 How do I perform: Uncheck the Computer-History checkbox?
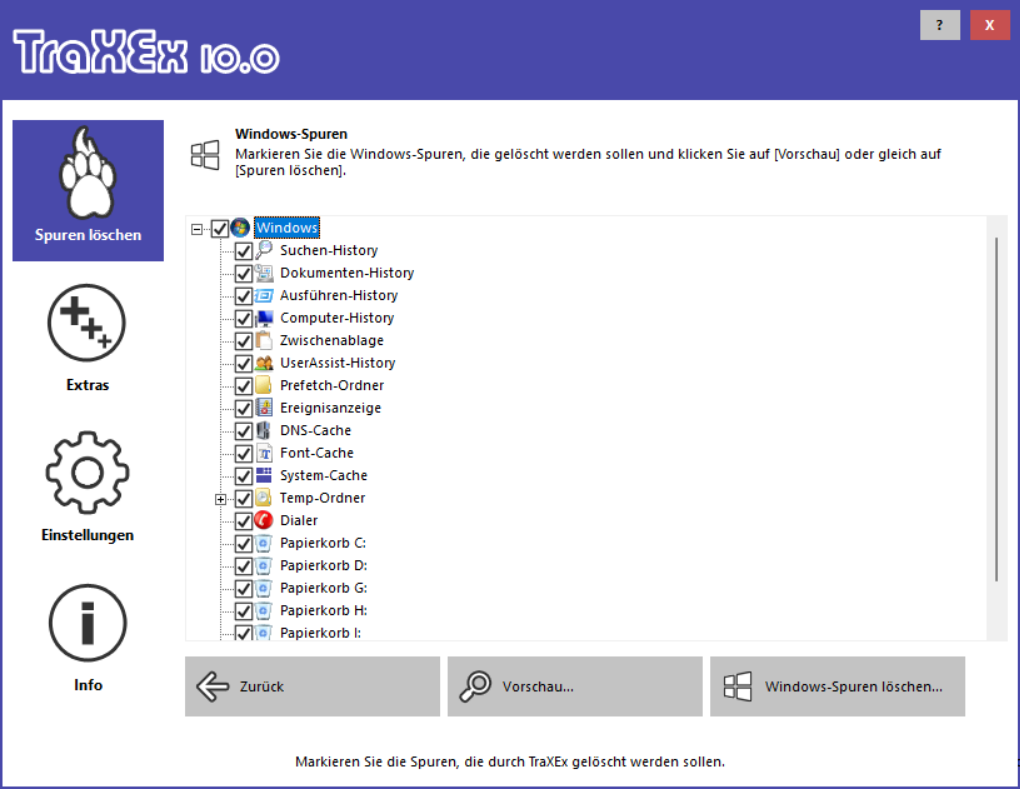(x=243, y=319)
